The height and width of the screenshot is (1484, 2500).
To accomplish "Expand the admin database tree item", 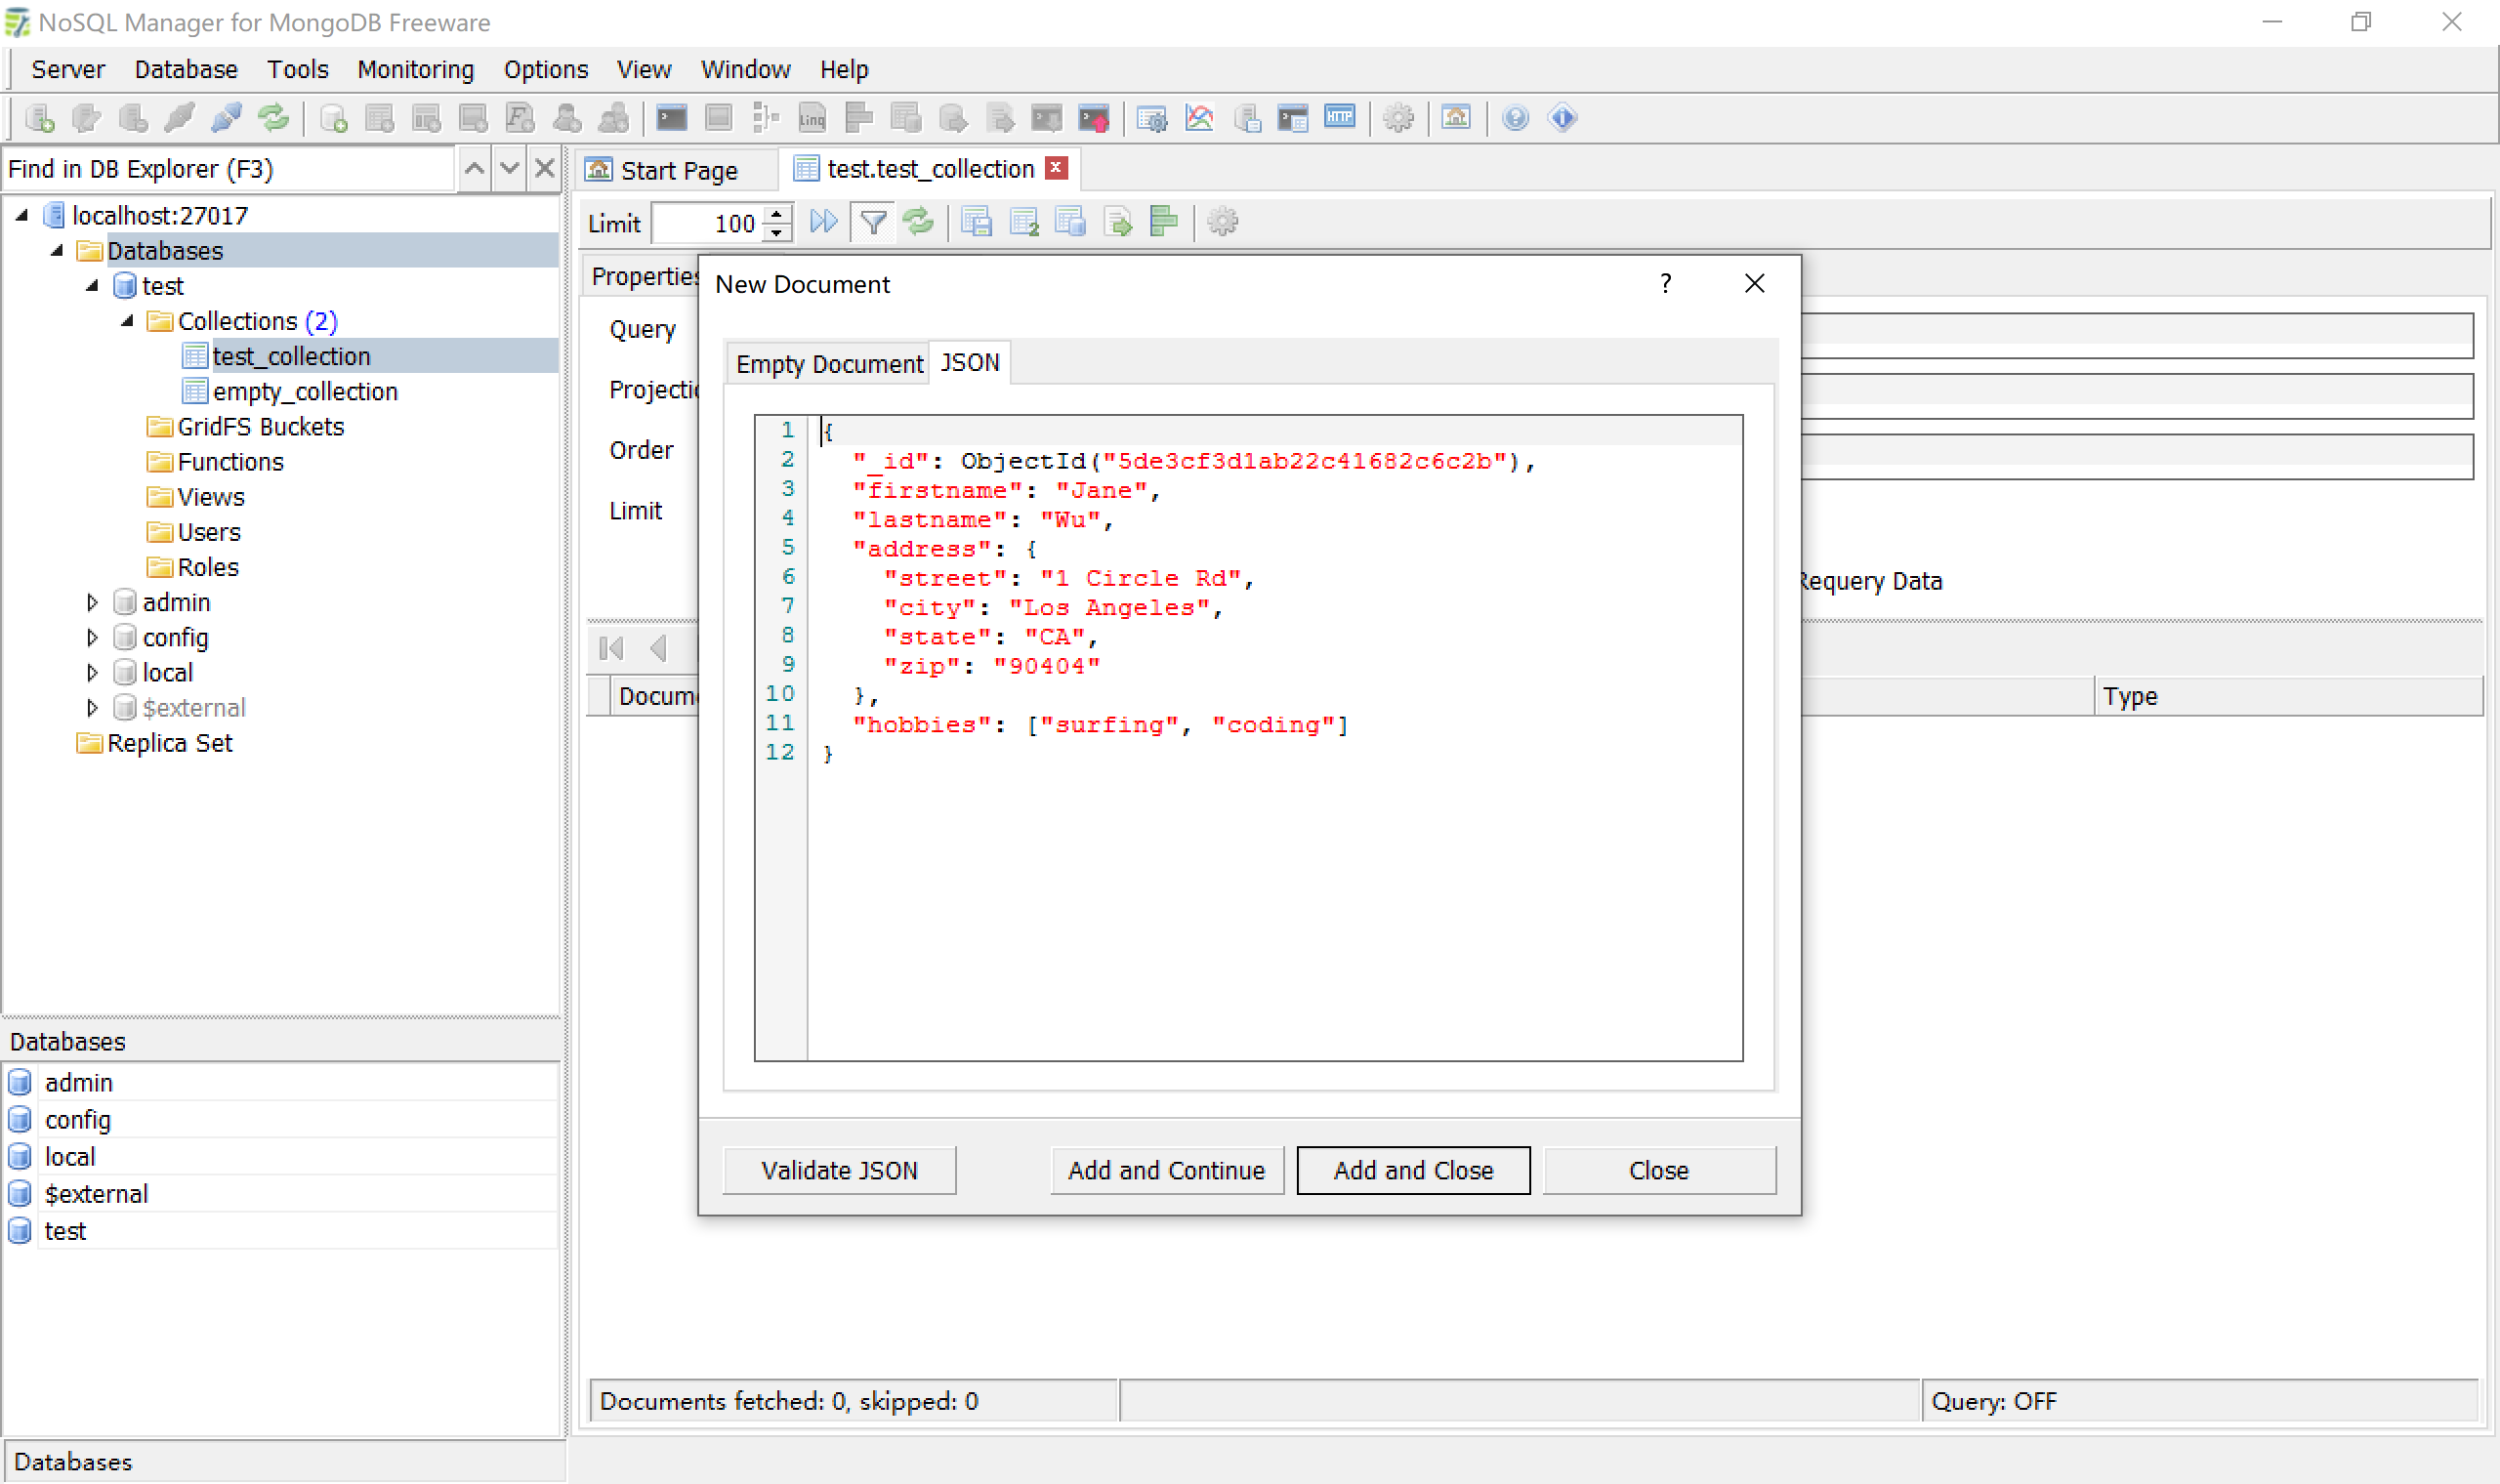I will point(92,600).
